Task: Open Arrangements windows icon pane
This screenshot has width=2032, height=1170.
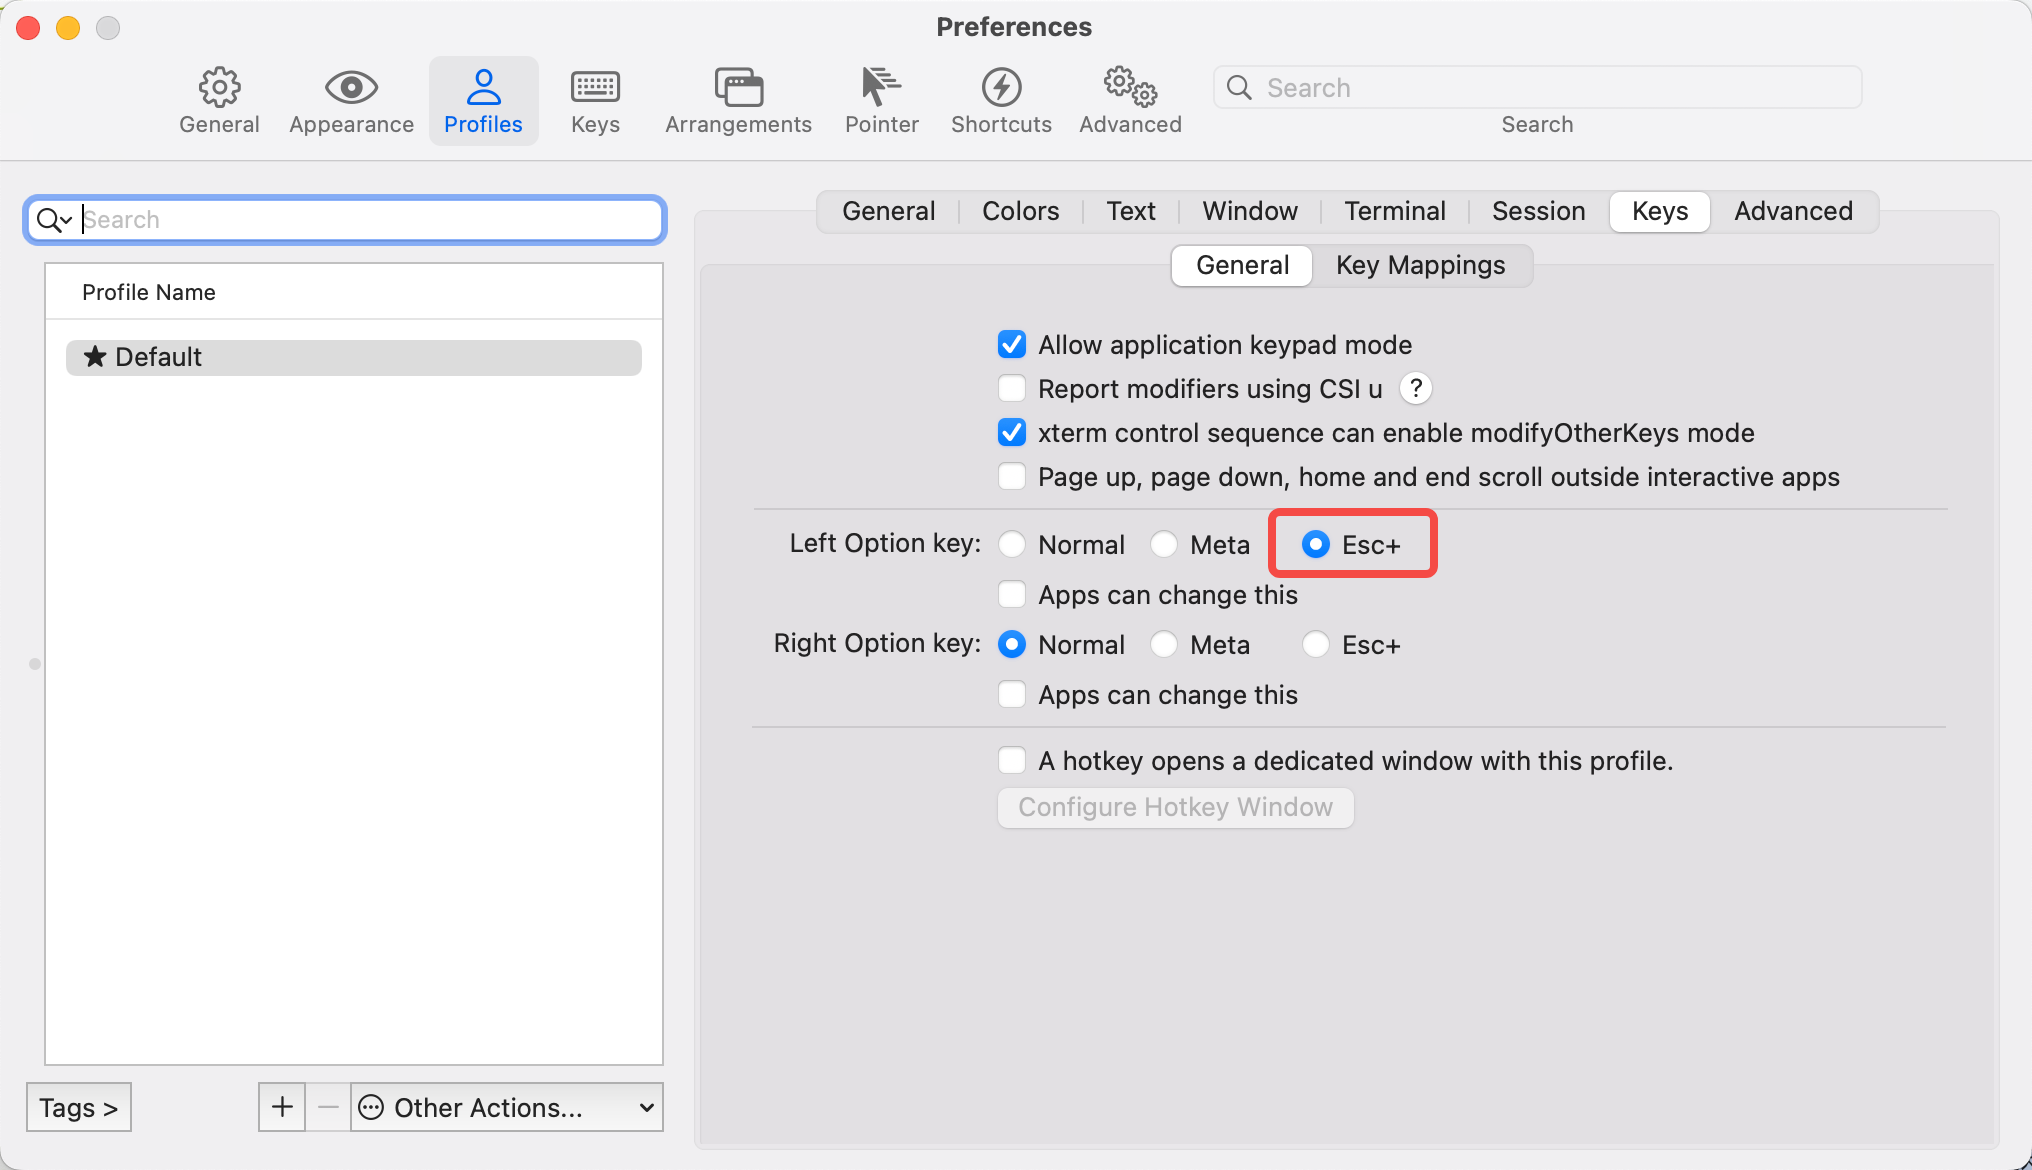Action: (738, 101)
